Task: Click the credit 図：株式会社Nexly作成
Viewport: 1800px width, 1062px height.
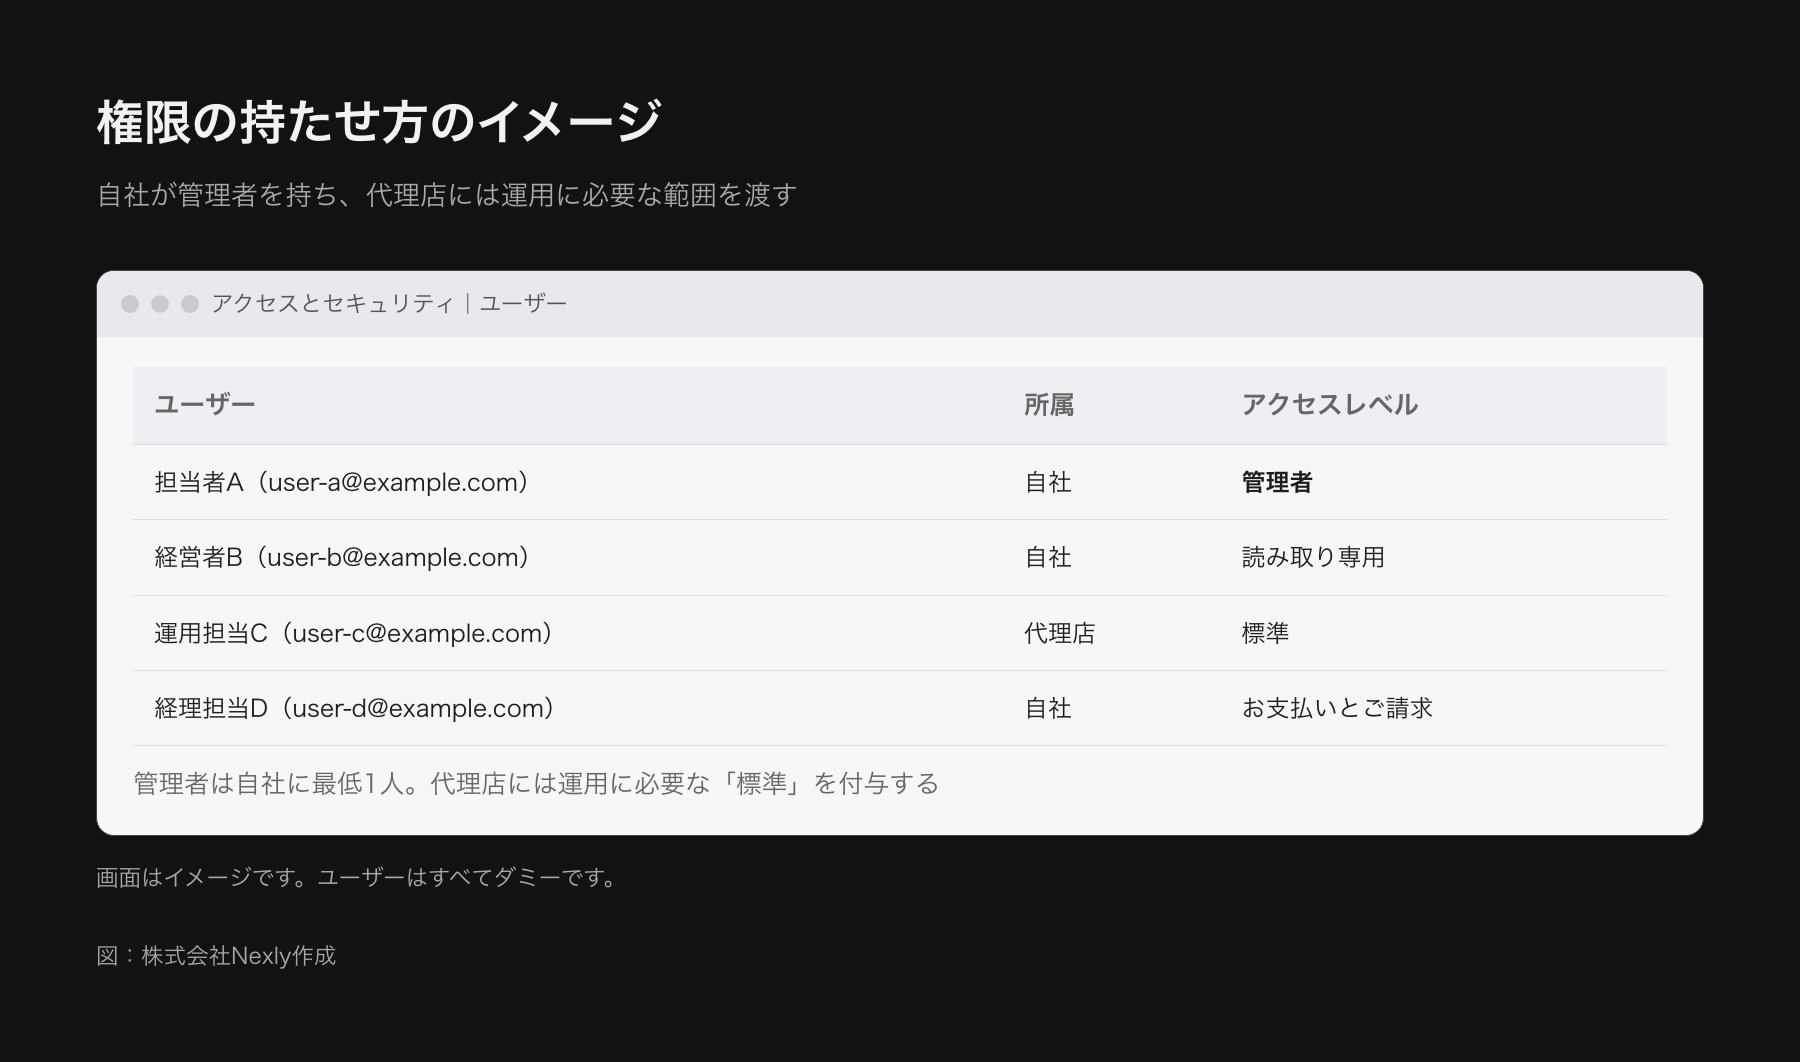Action: [x=216, y=955]
